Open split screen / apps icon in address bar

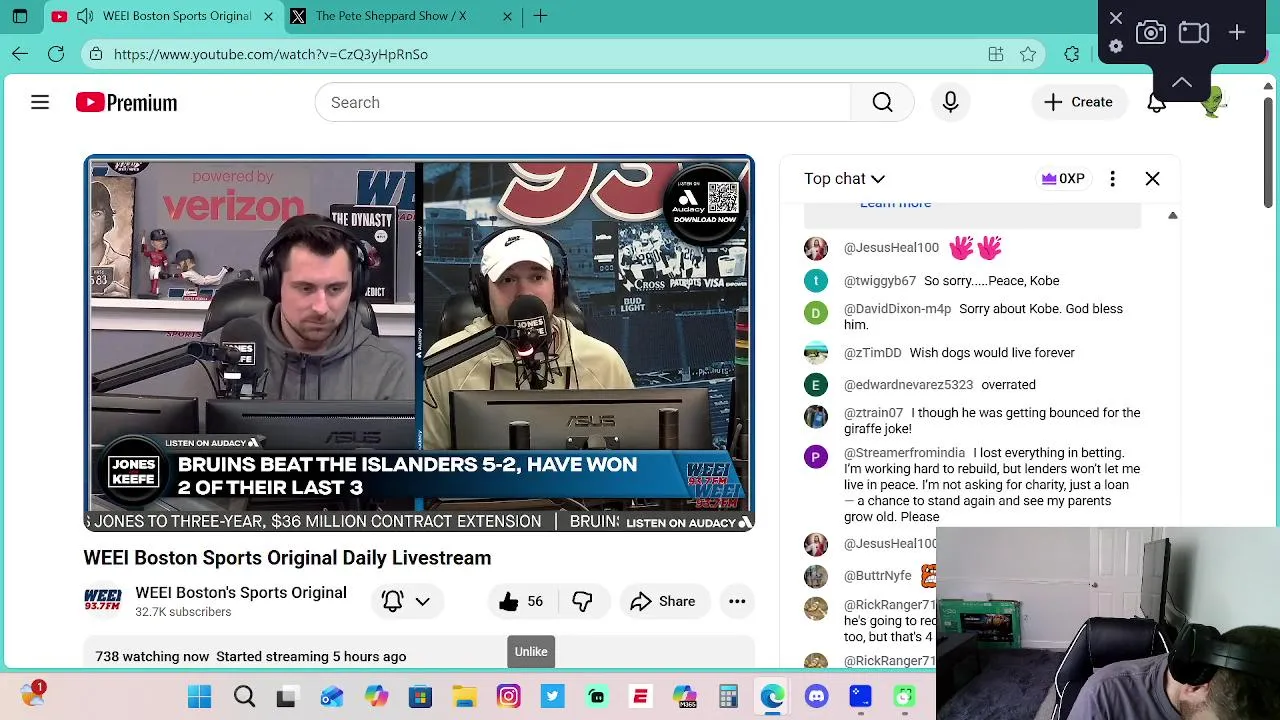[996, 54]
